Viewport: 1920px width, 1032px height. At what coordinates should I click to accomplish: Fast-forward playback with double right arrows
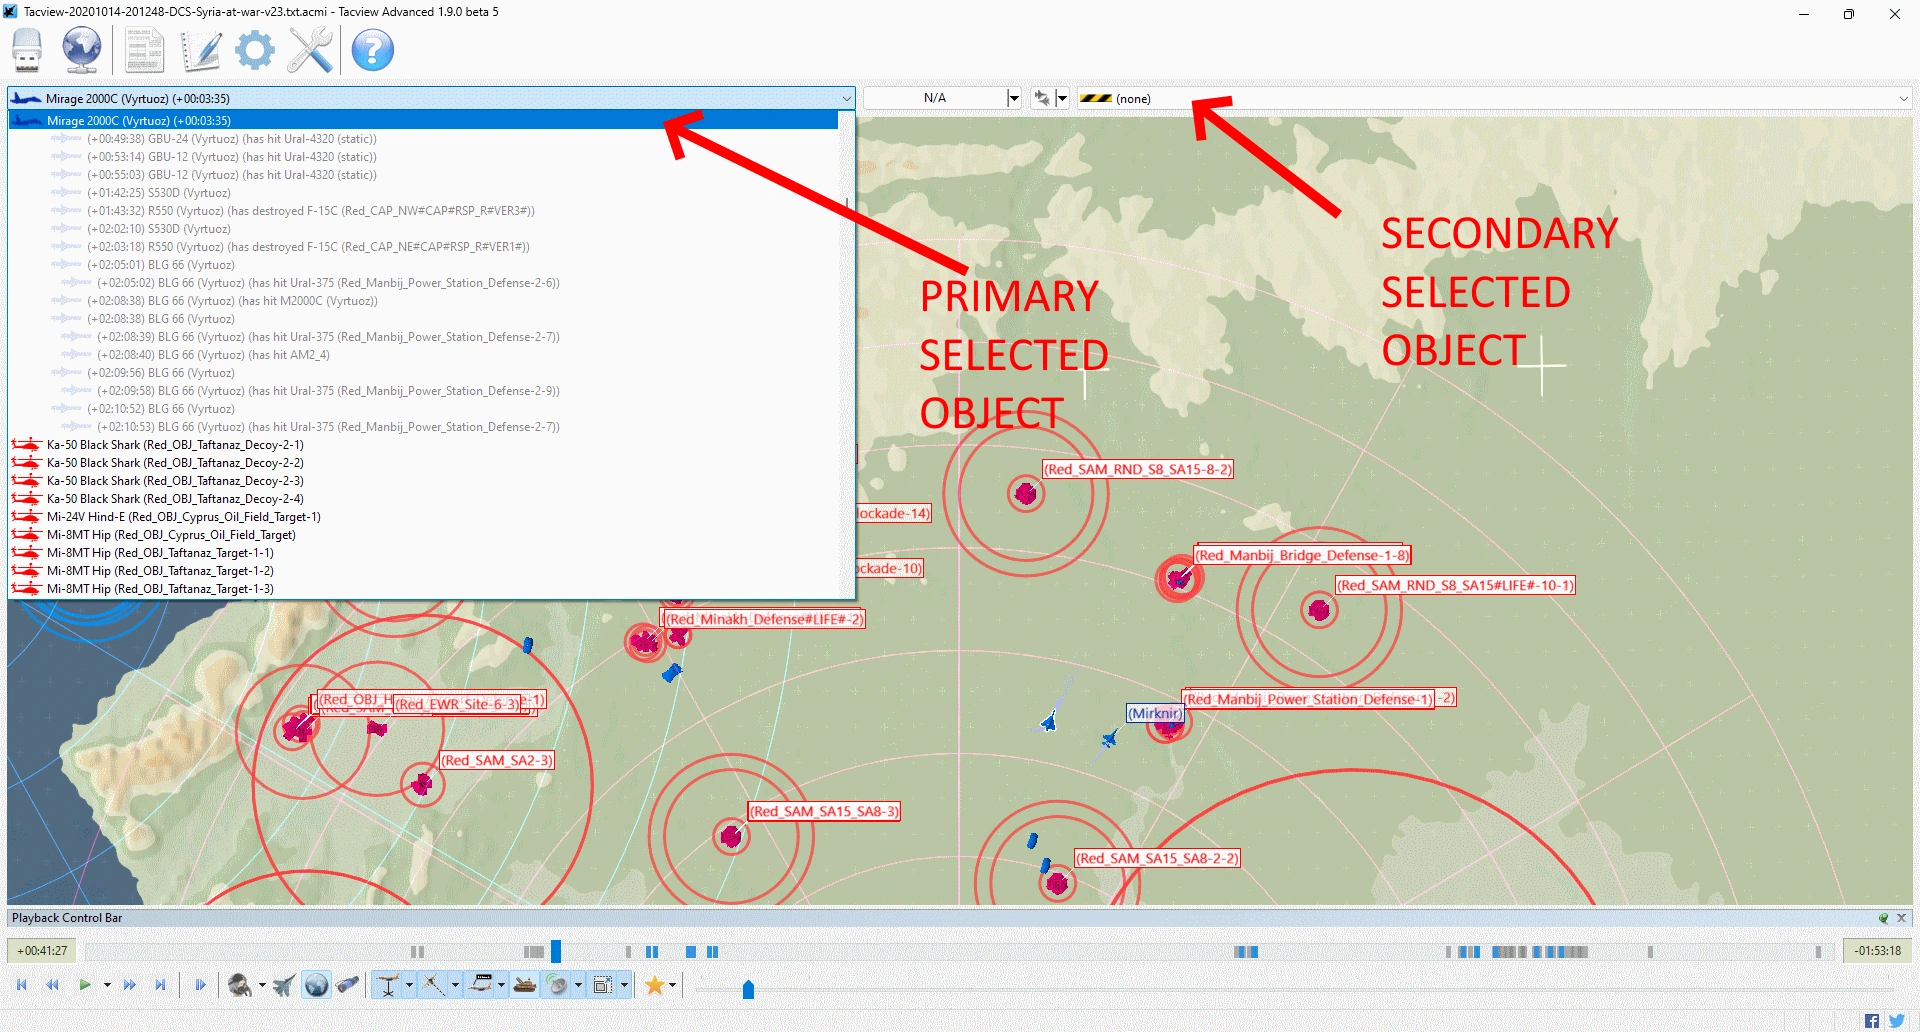(x=130, y=985)
